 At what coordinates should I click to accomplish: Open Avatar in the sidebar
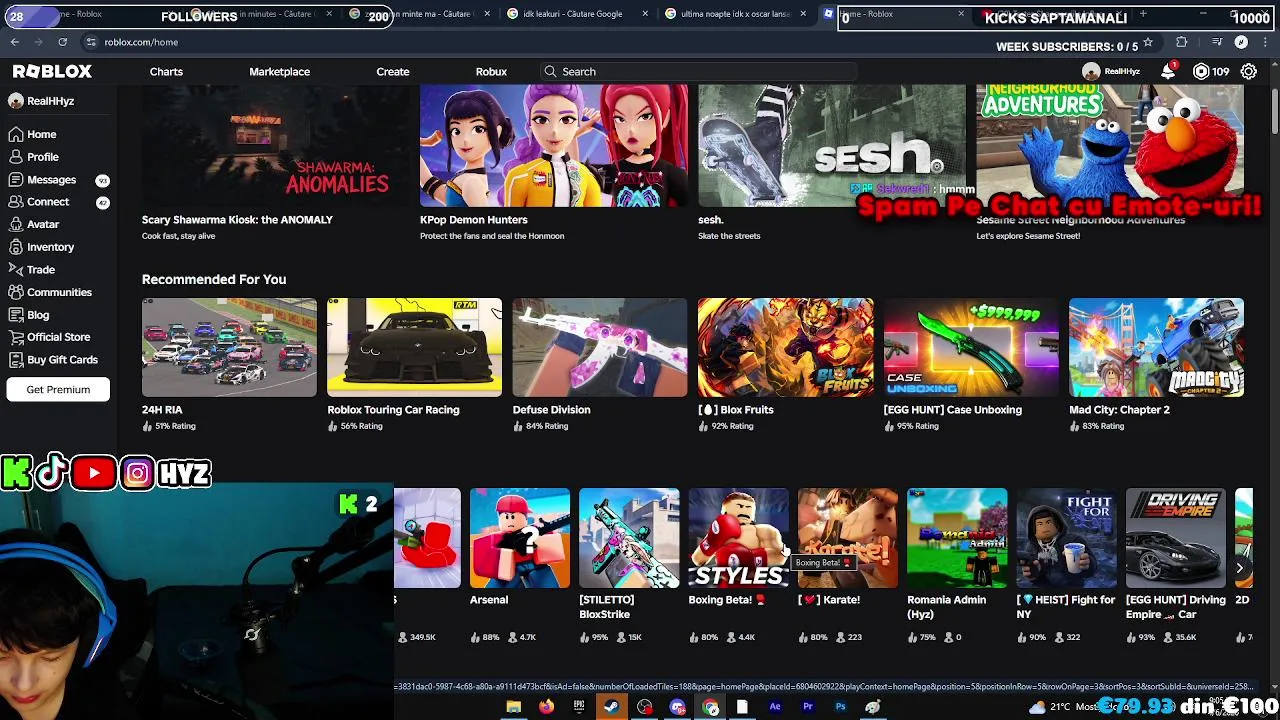(43, 225)
